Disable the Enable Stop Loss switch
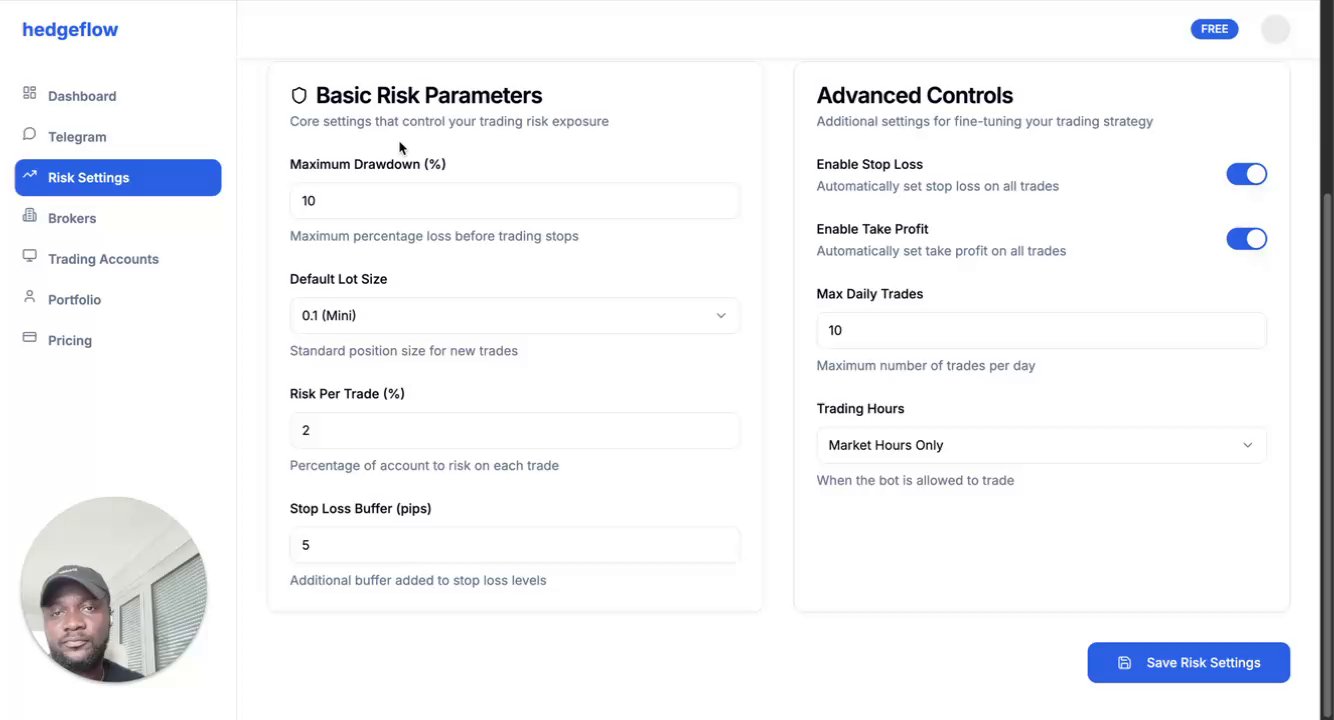The image size is (1334, 720). (x=1246, y=174)
